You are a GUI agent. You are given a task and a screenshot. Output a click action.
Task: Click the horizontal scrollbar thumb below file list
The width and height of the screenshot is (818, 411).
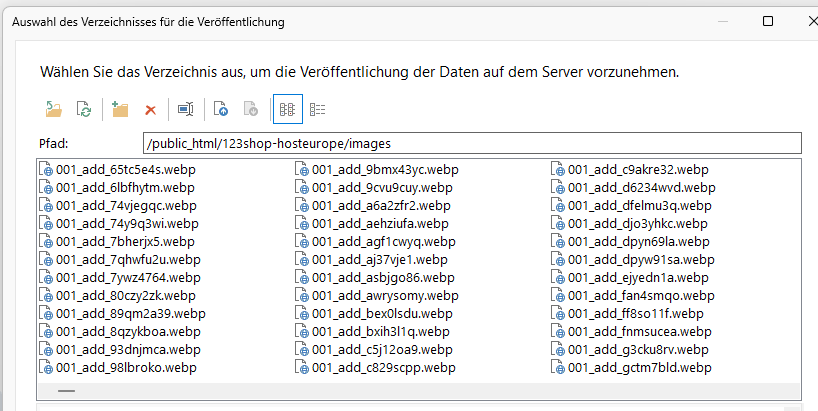[x=66, y=391]
